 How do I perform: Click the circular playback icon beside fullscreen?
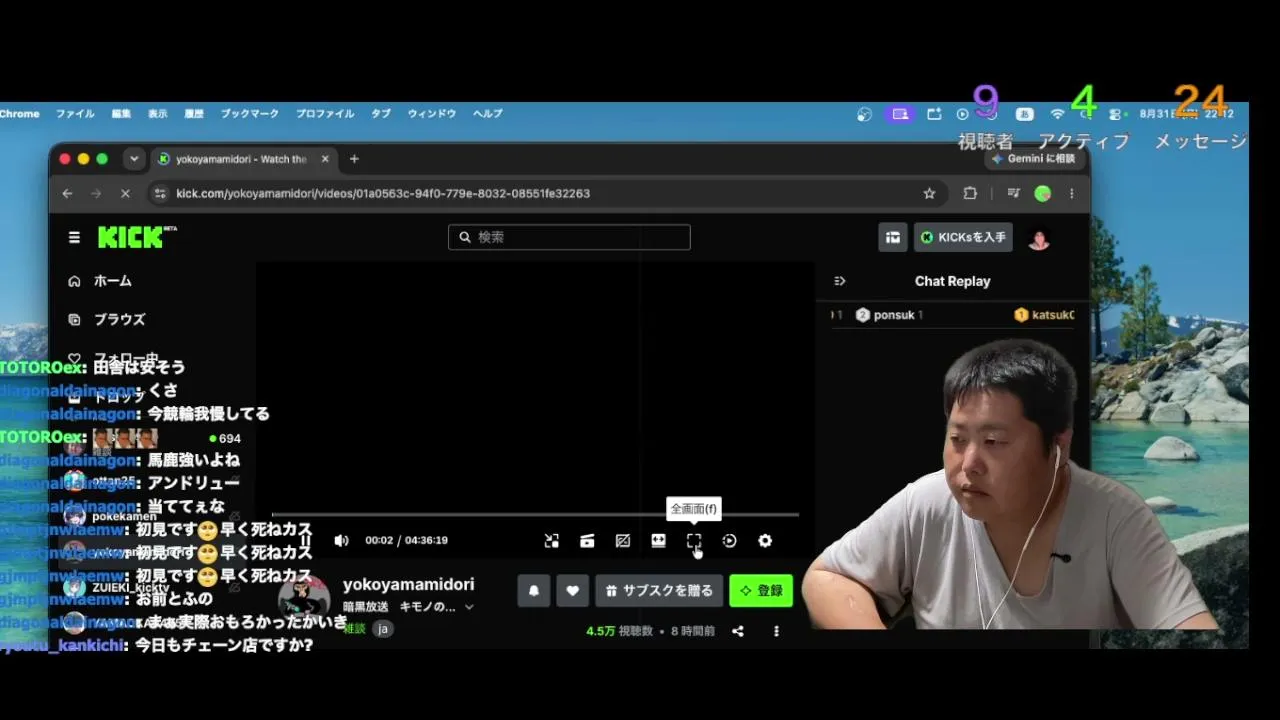tap(729, 541)
